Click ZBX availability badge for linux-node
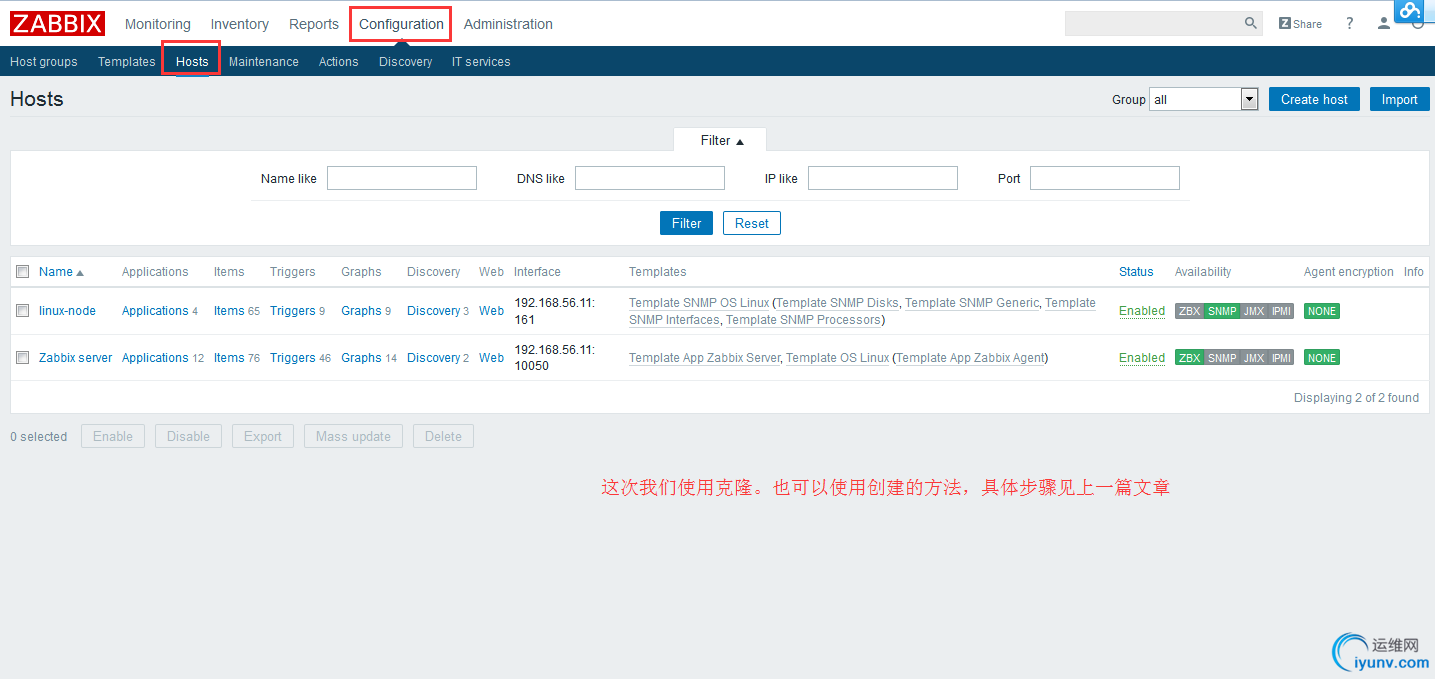This screenshot has height=679, width=1435. coord(1189,311)
